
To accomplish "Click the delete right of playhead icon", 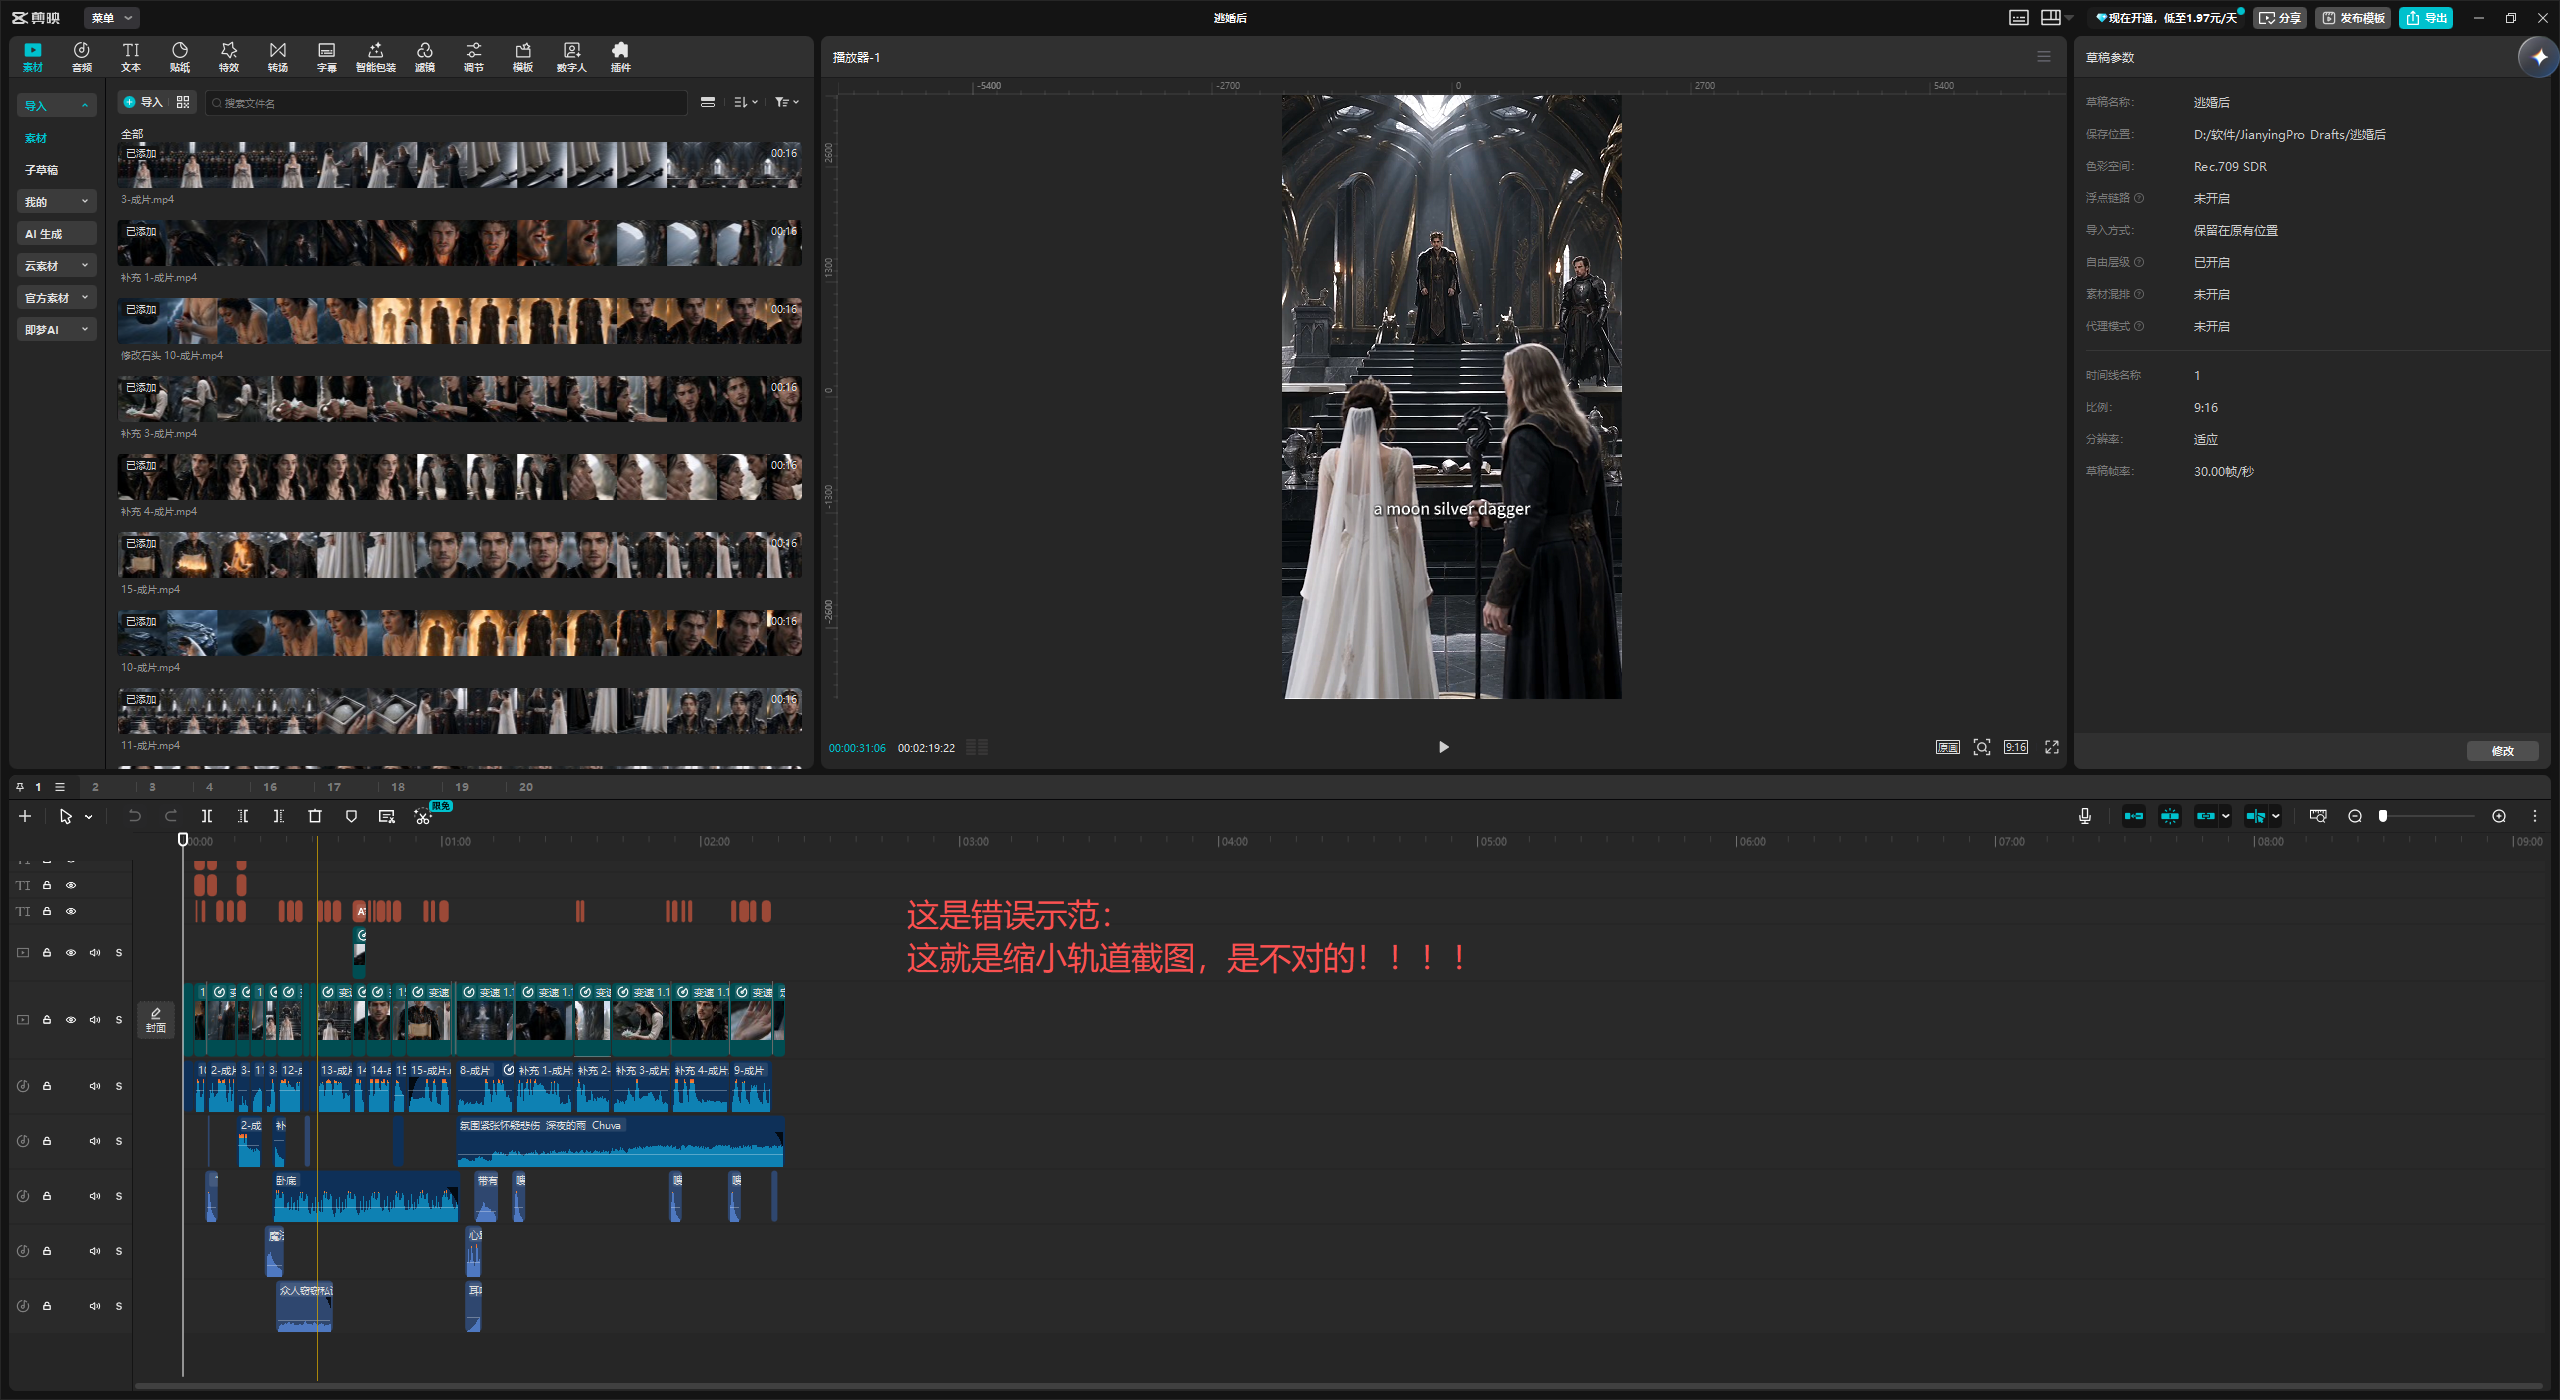I will point(279,817).
